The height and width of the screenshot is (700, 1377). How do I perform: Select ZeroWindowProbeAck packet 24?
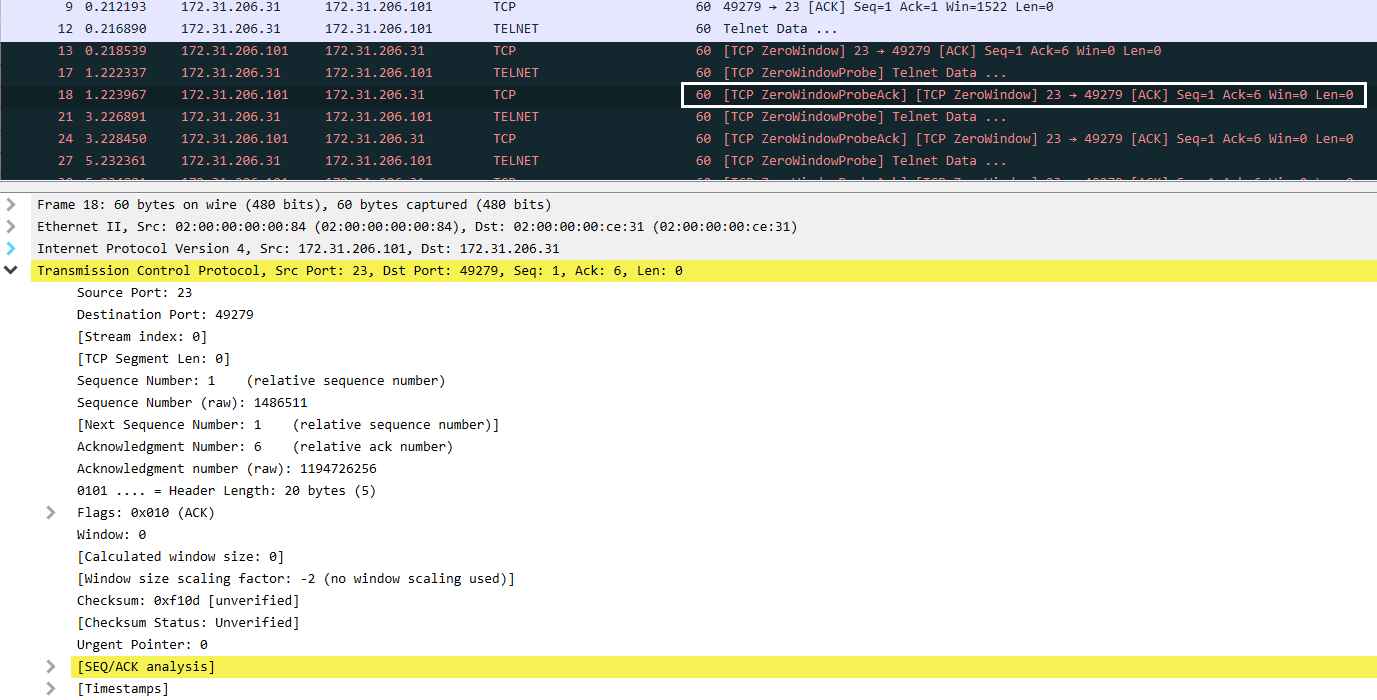coord(300,138)
